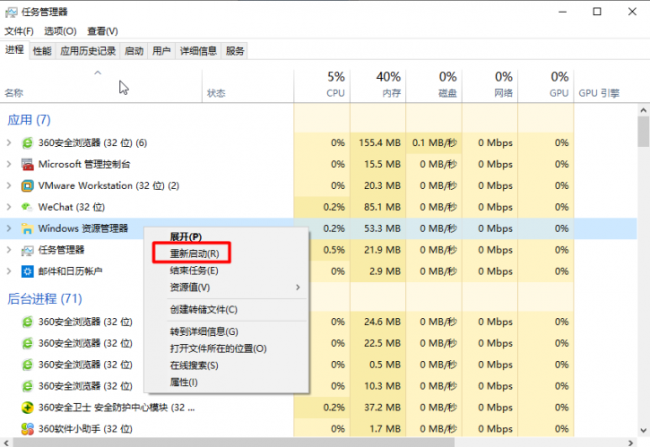Screen dimensions: 650x447
Task: Switch to the 服务 tab
Action: click(235, 51)
